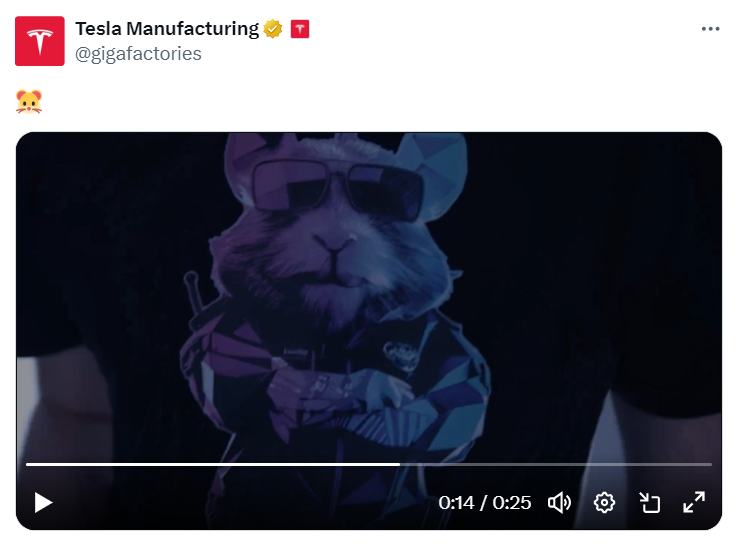Click the Tesla Manufacturing display name
The image size is (739, 545).
coord(167,29)
